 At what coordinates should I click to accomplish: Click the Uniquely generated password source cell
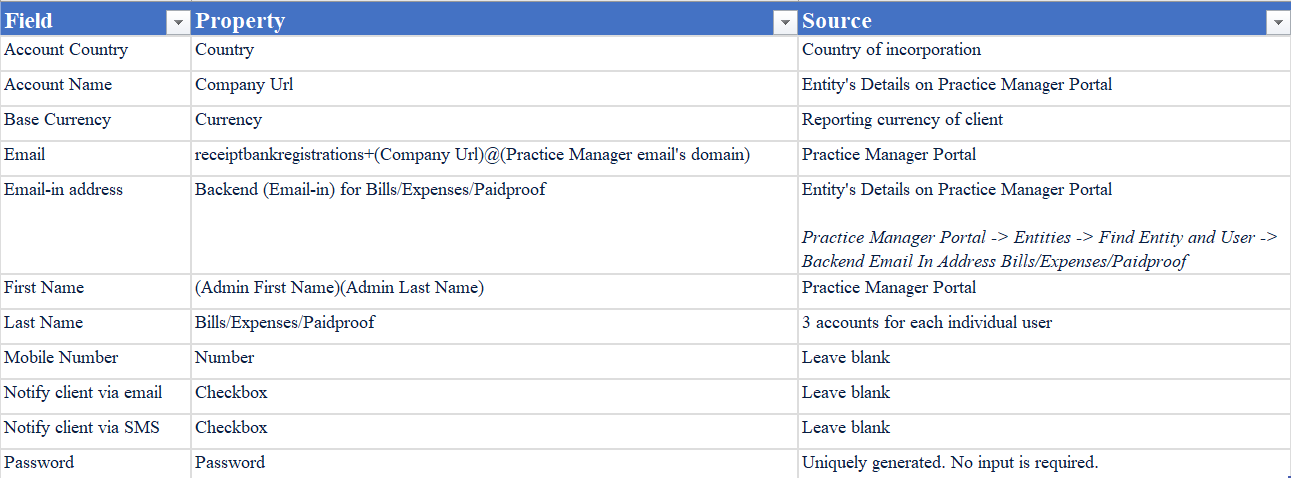[x=1044, y=464]
